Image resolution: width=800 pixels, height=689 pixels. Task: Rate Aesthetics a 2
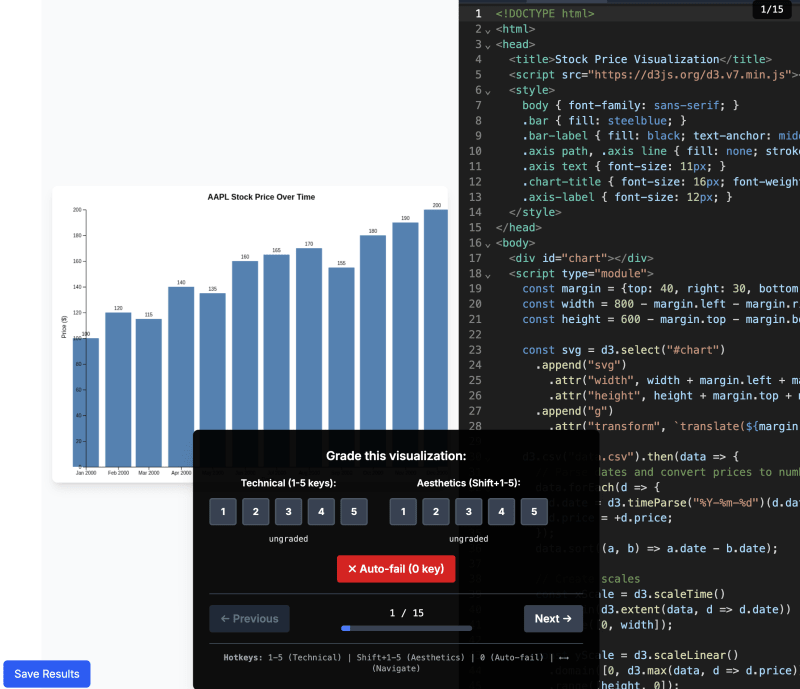click(435, 511)
